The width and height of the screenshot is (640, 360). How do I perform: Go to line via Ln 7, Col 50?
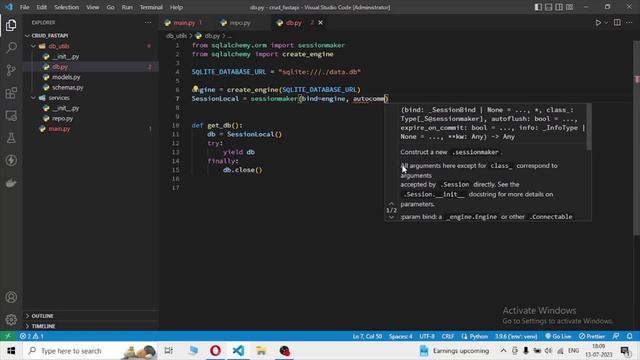point(367,336)
